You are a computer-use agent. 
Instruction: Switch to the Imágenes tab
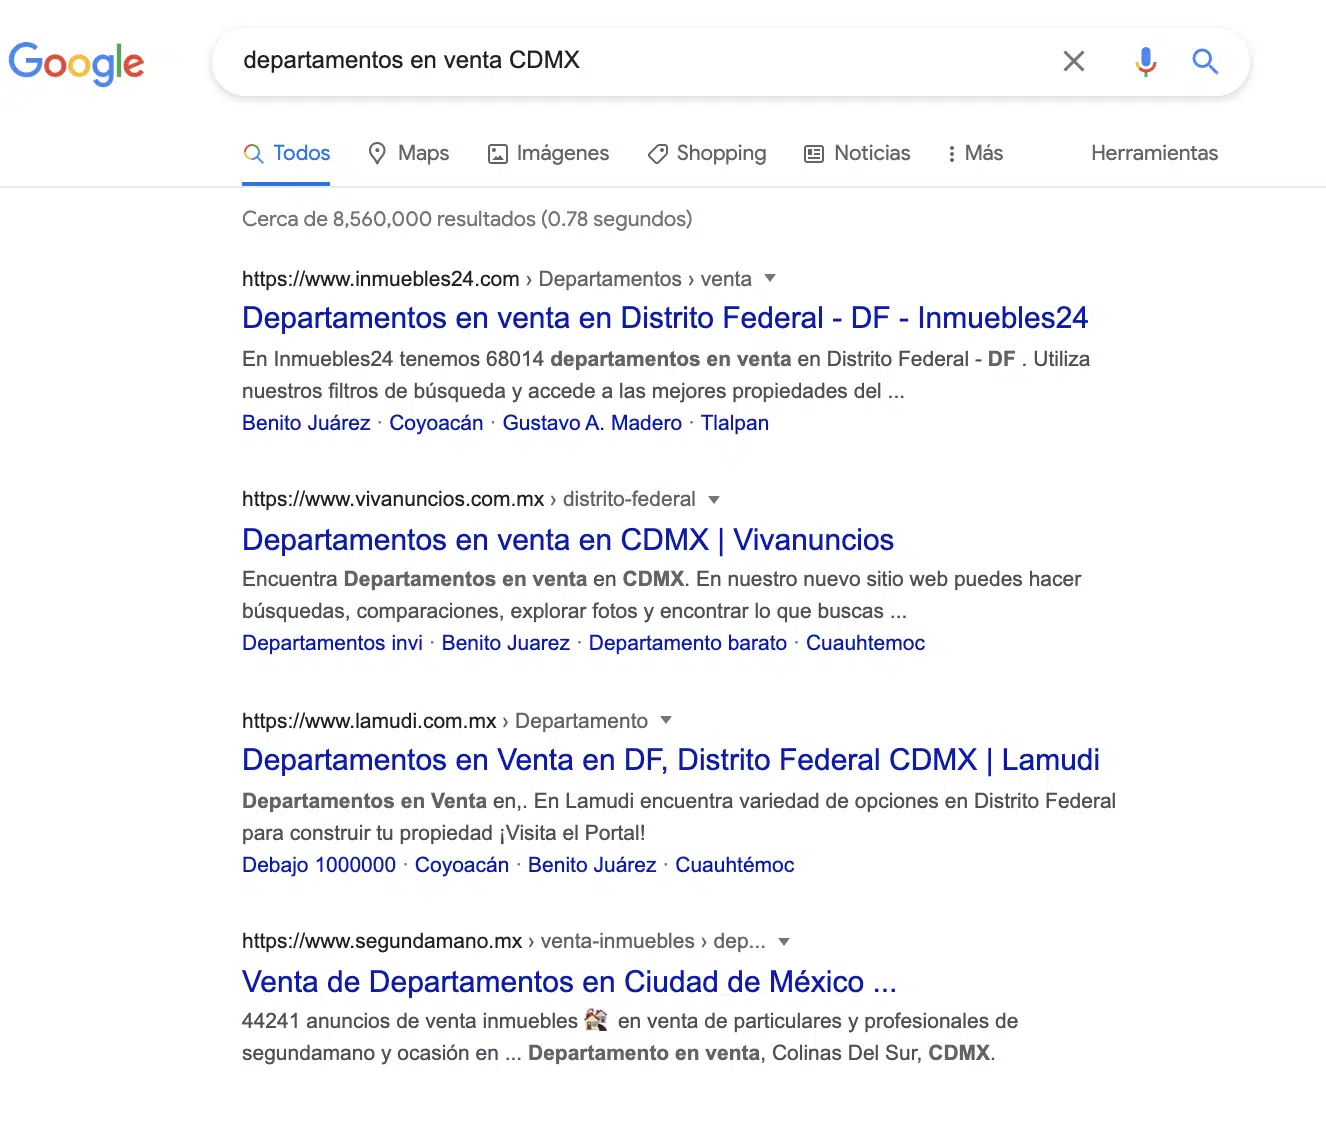pos(548,153)
